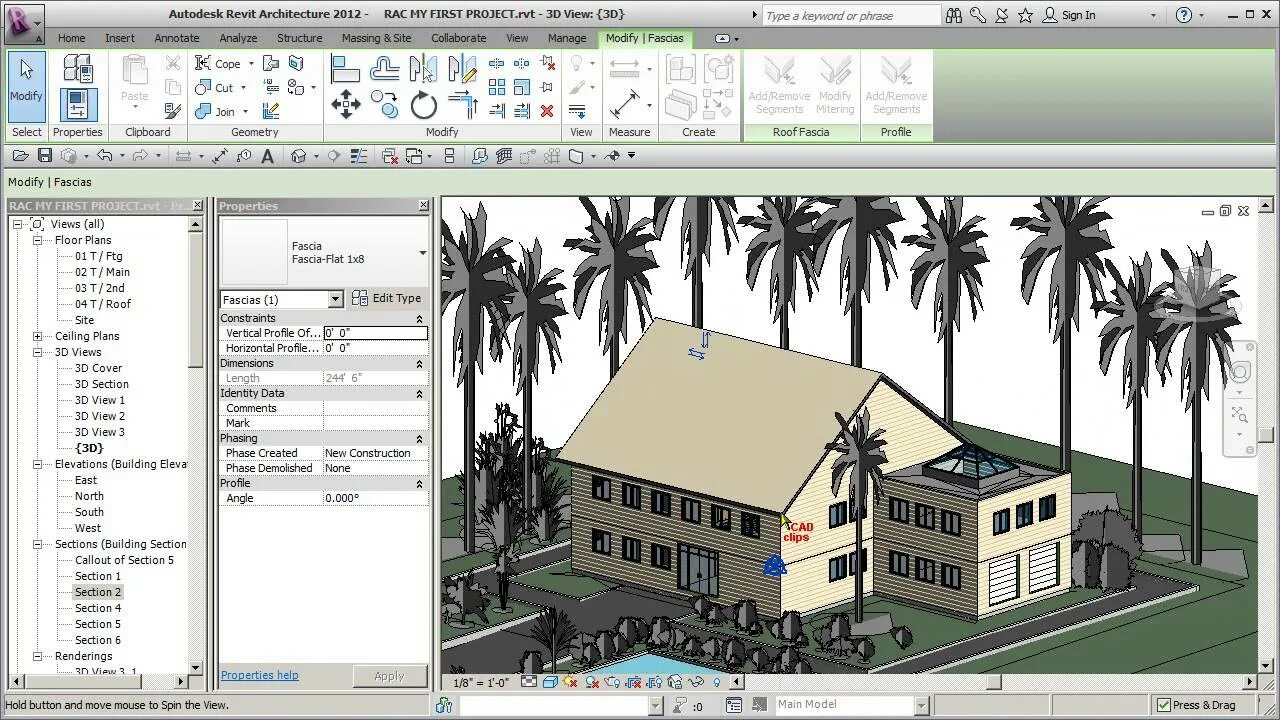Select the Rotate tool
Viewport: 1280px width, 720px height.
[x=423, y=104]
